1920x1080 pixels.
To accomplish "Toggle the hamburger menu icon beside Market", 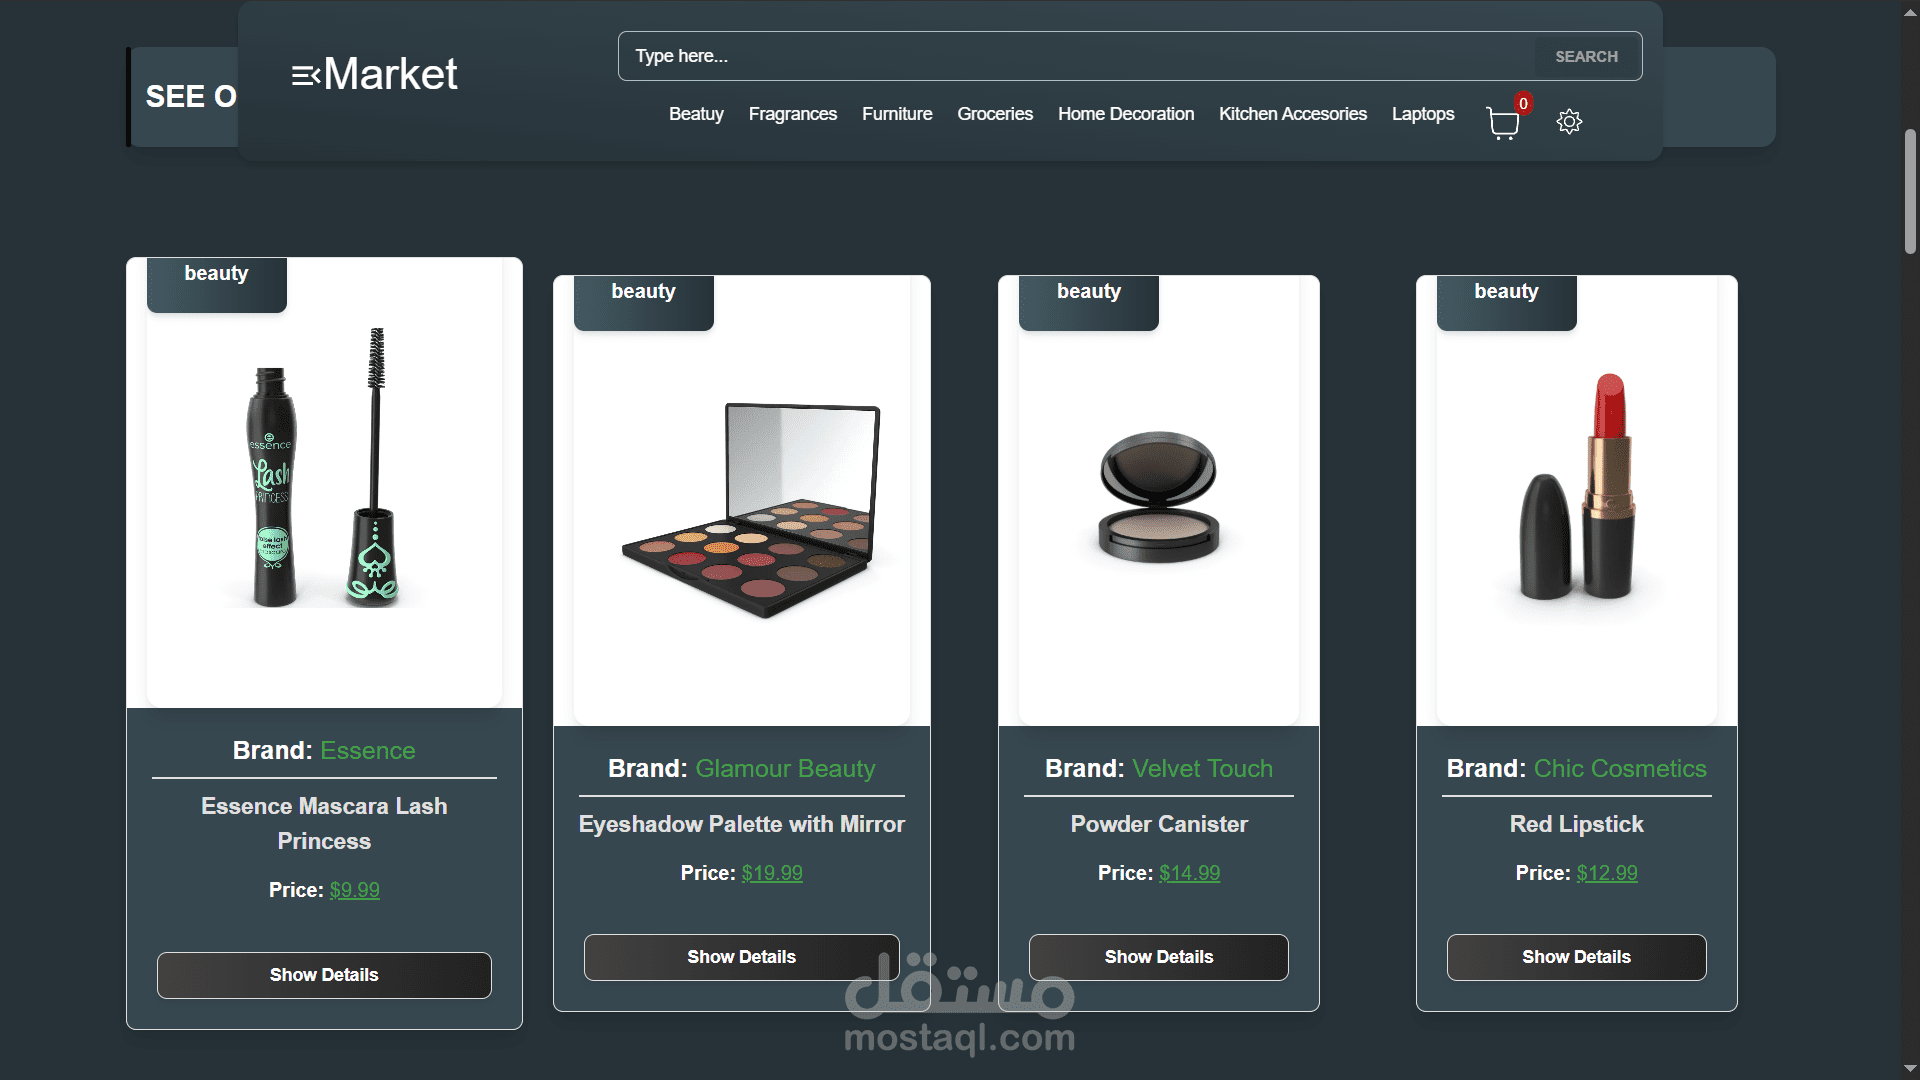I will tap(305, 76).
